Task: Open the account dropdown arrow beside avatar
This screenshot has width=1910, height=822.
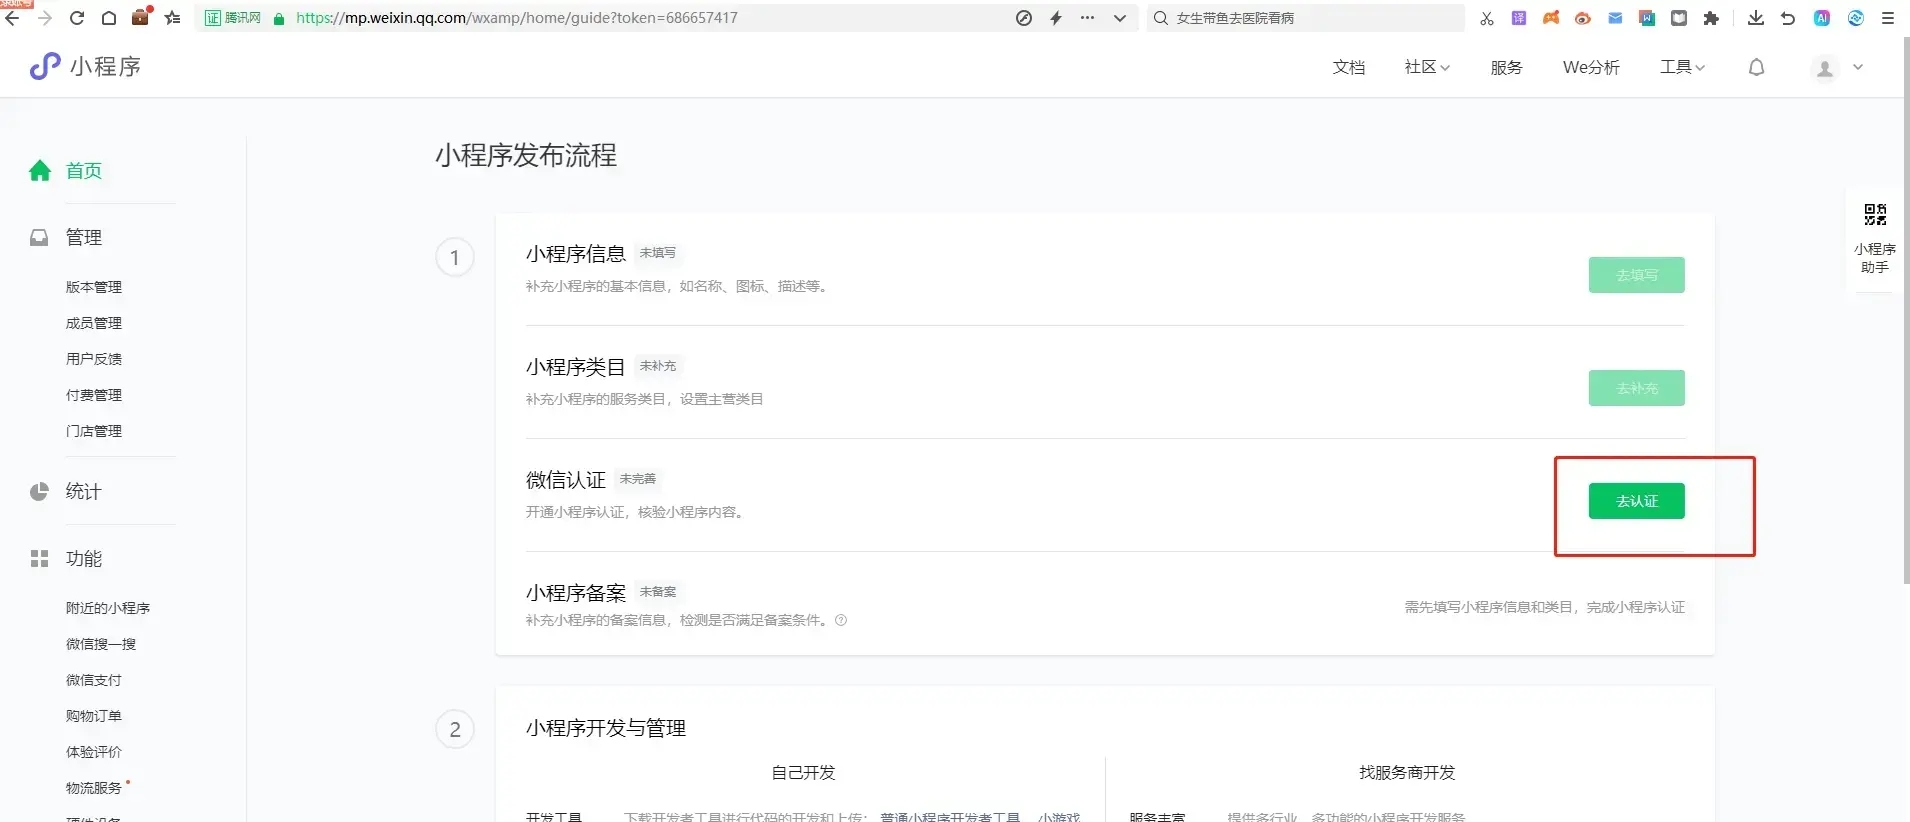Action: (1858, 67)
